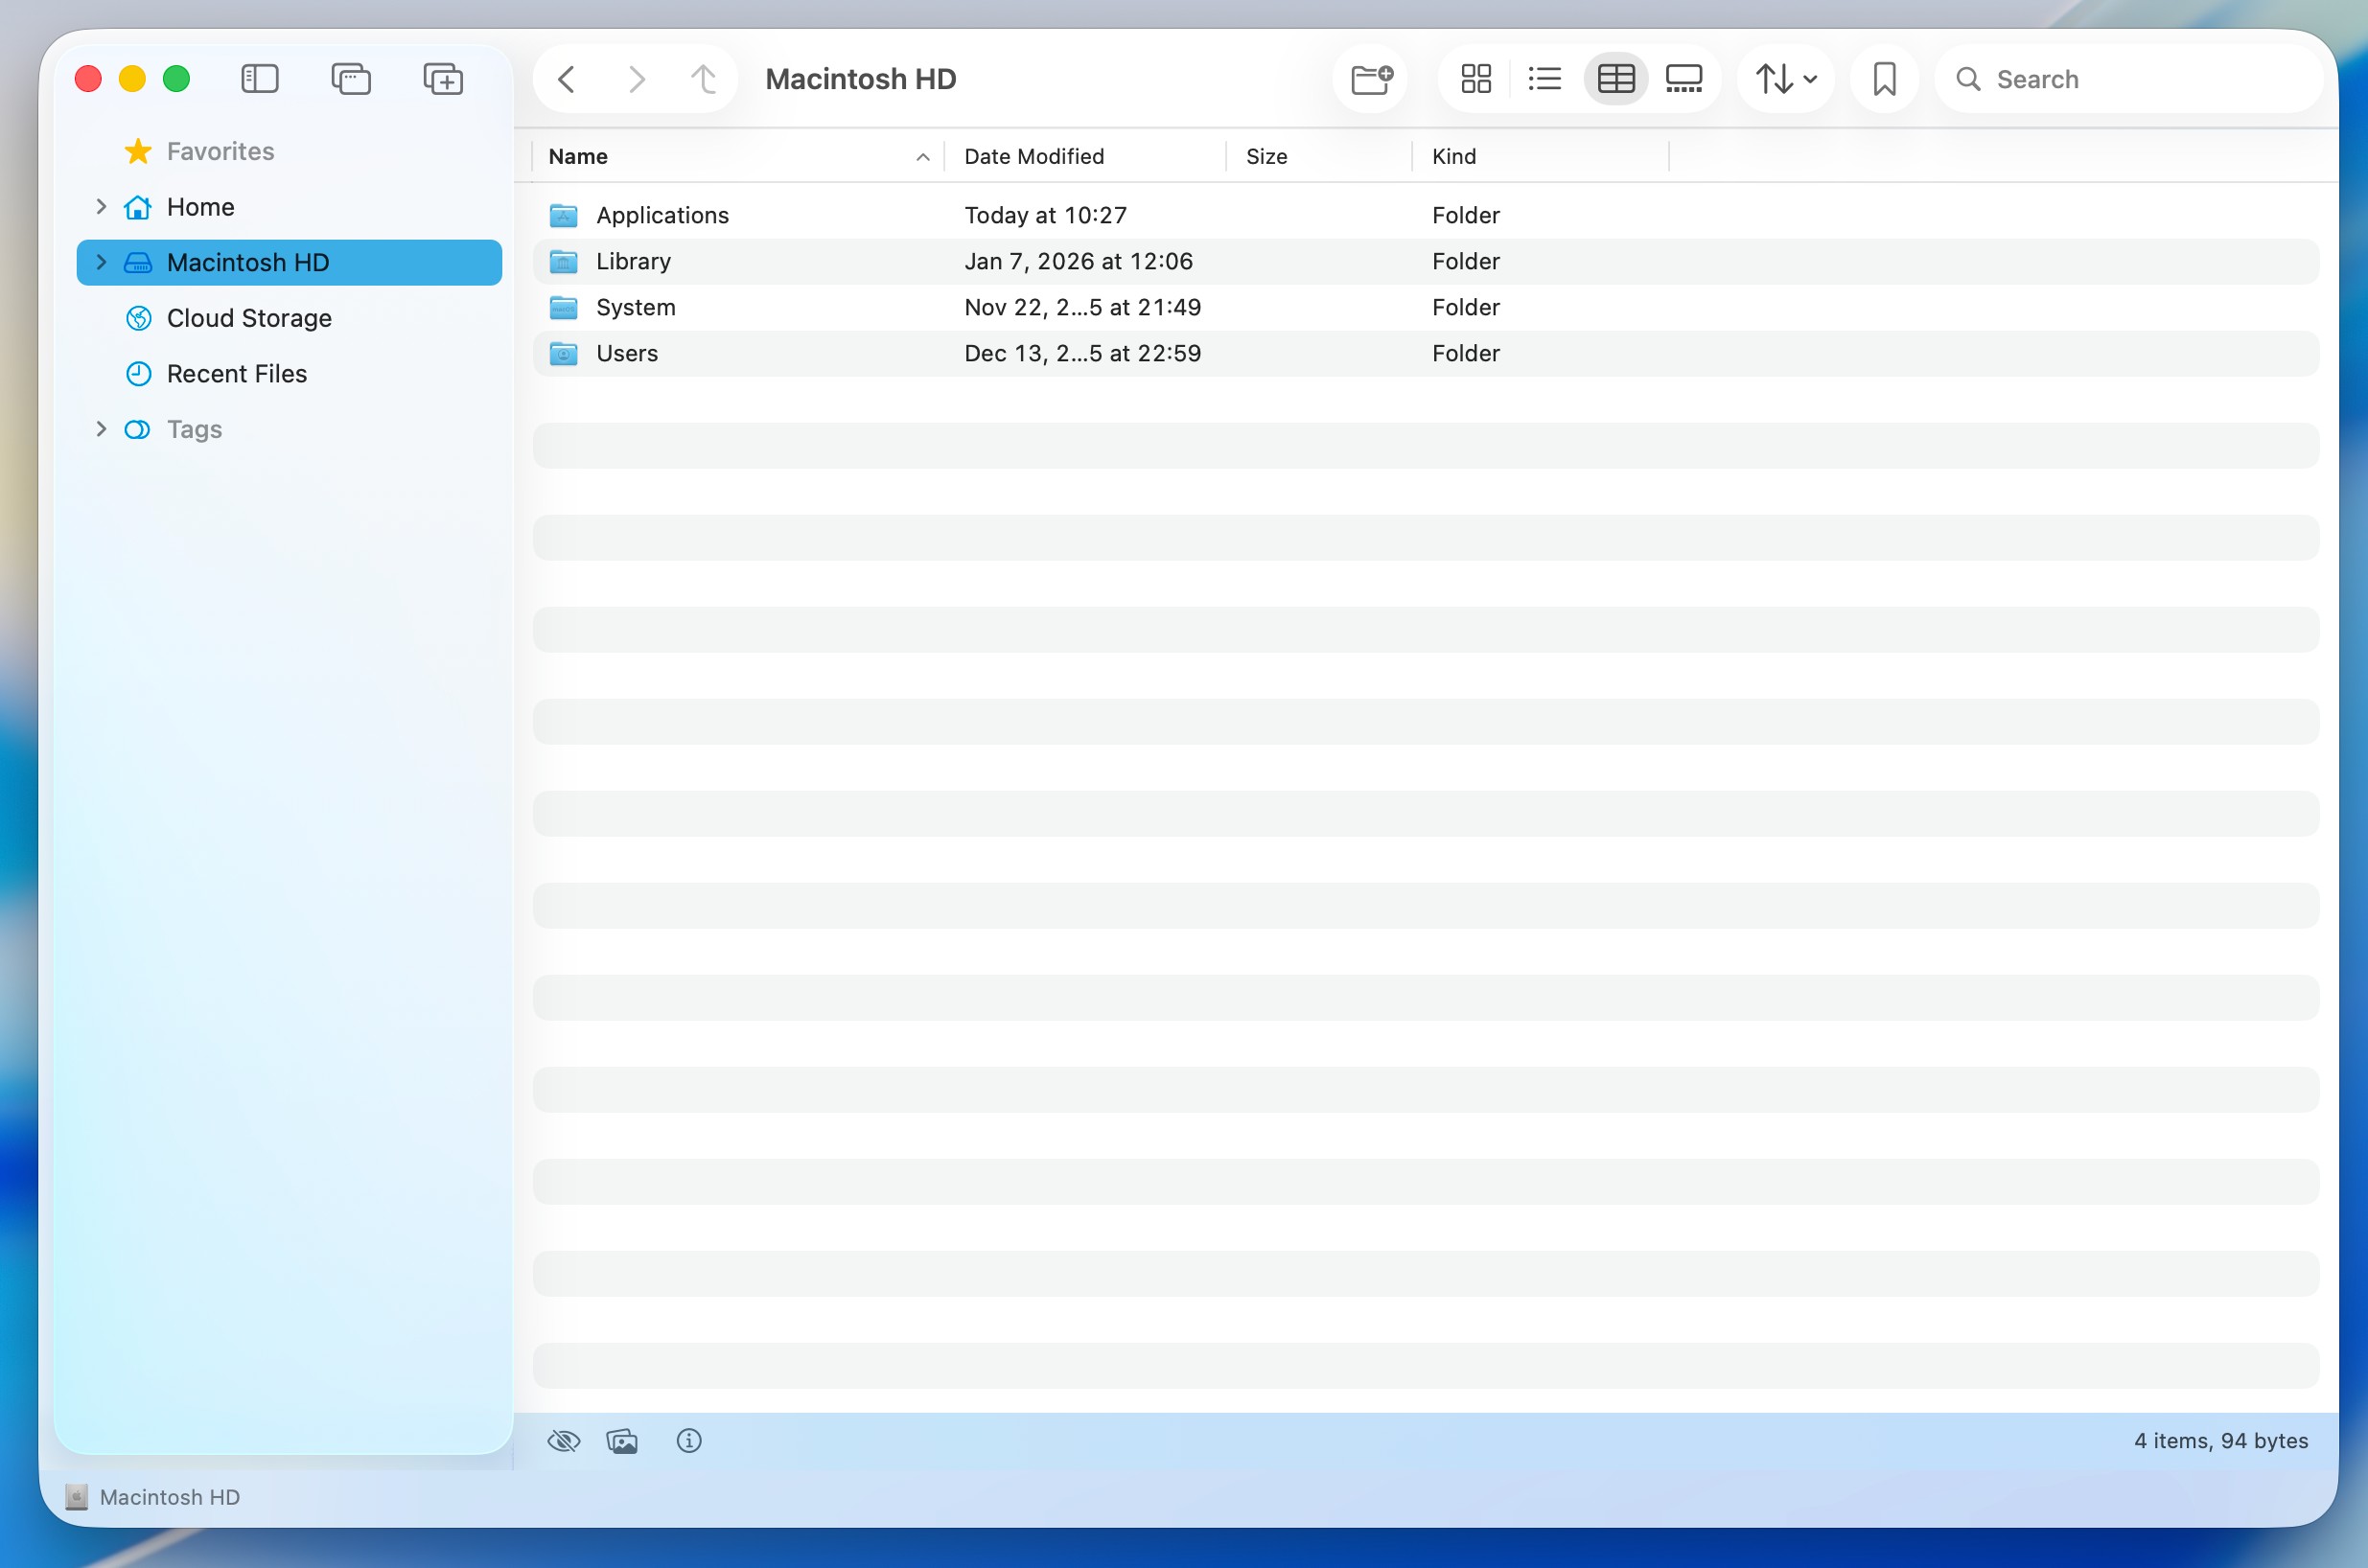Expand the Home sidebar item
The height and width of the screenshot is (1568, 2368).
(x=101, y=207)
